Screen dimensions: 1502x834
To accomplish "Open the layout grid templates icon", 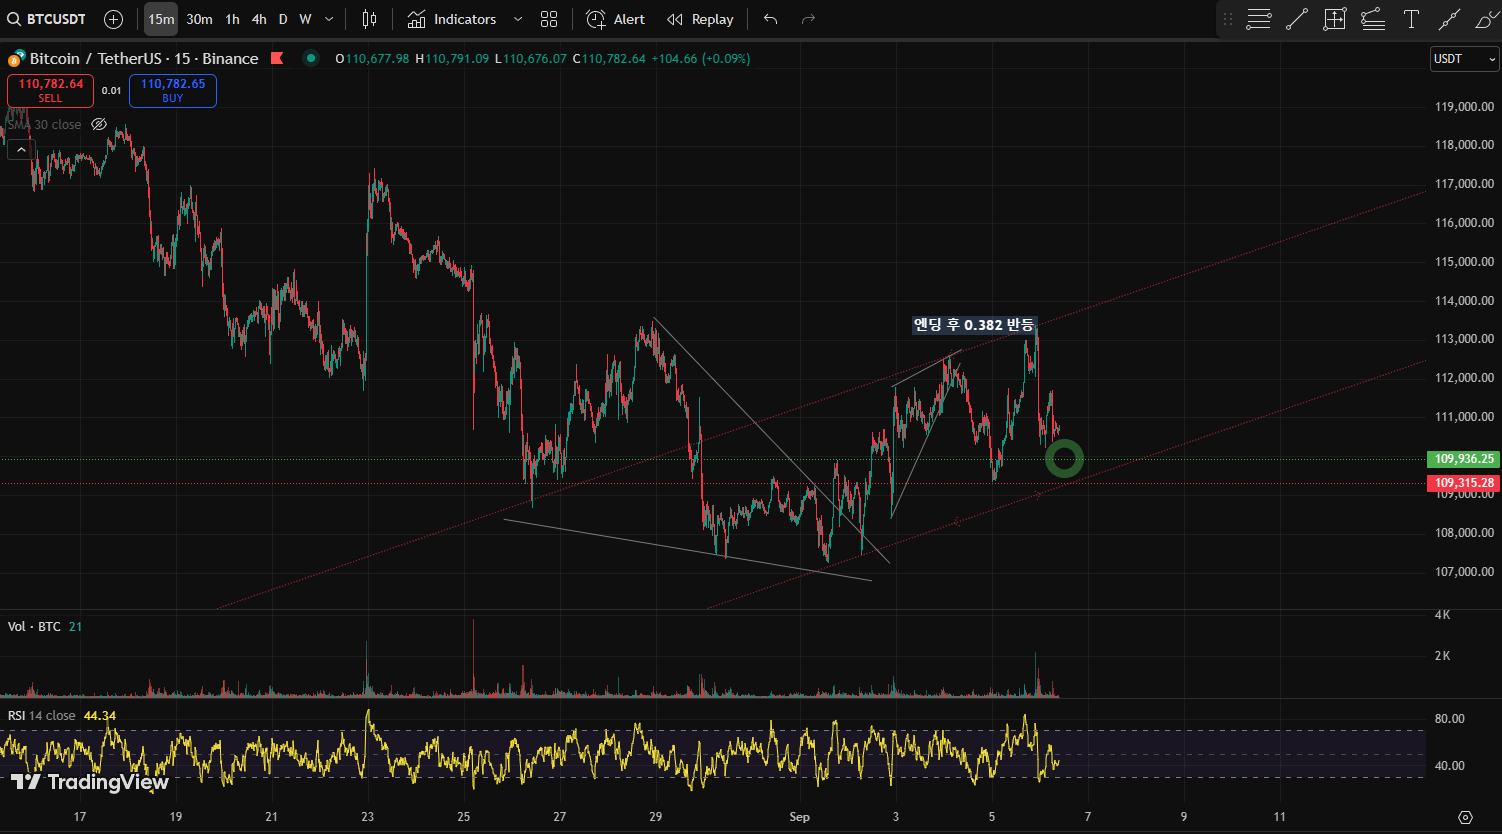I will coord(549,19).
